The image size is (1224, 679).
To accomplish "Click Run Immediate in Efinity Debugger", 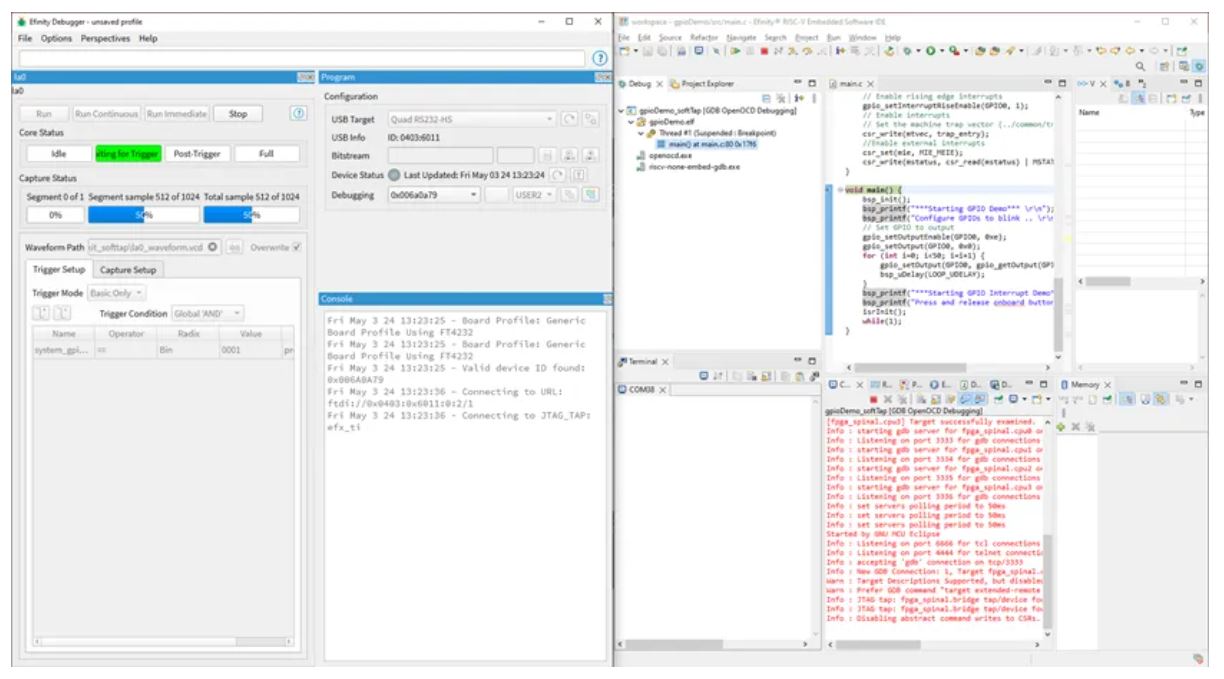I will click(177, 114).
